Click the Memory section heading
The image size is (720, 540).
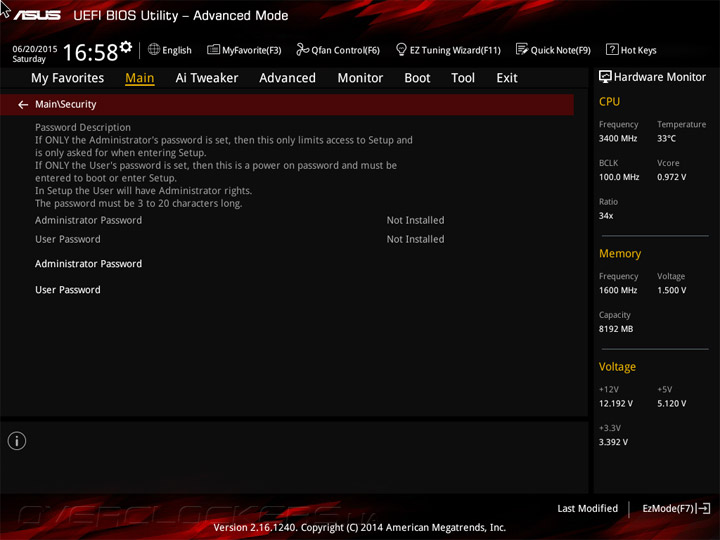(x=620, y=253)
